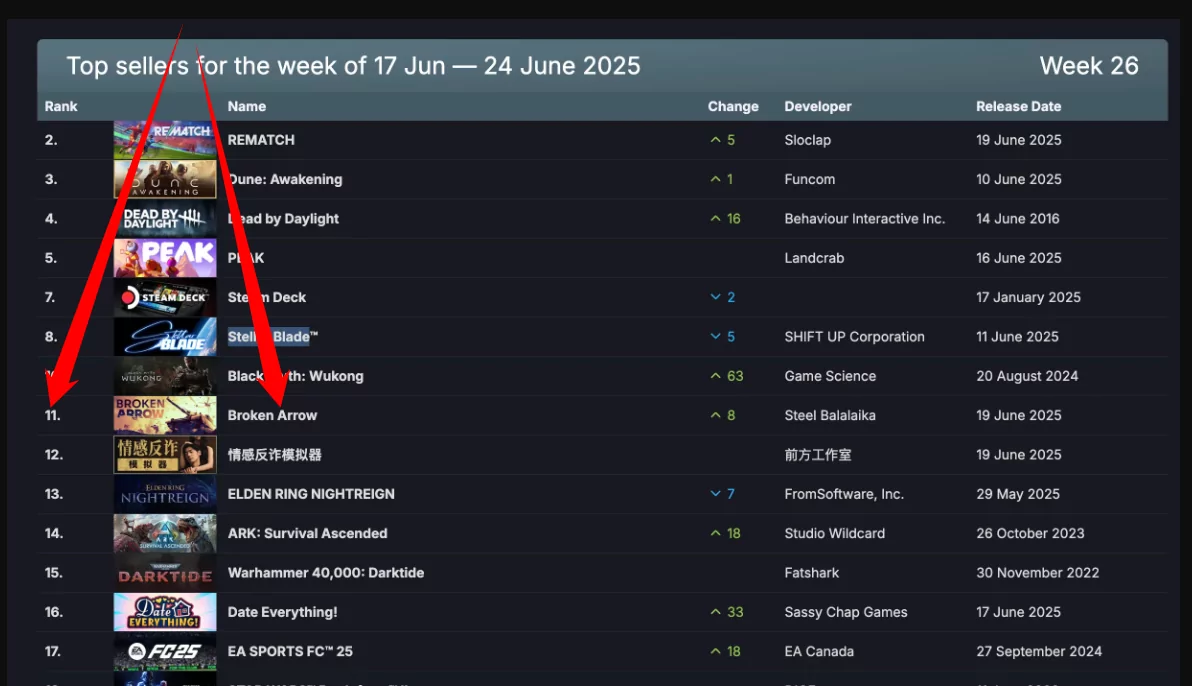This screenshot has height=686, width=1192.
Task: Open the ARK: Survival Ascended title
Action: tap(307, 534)
